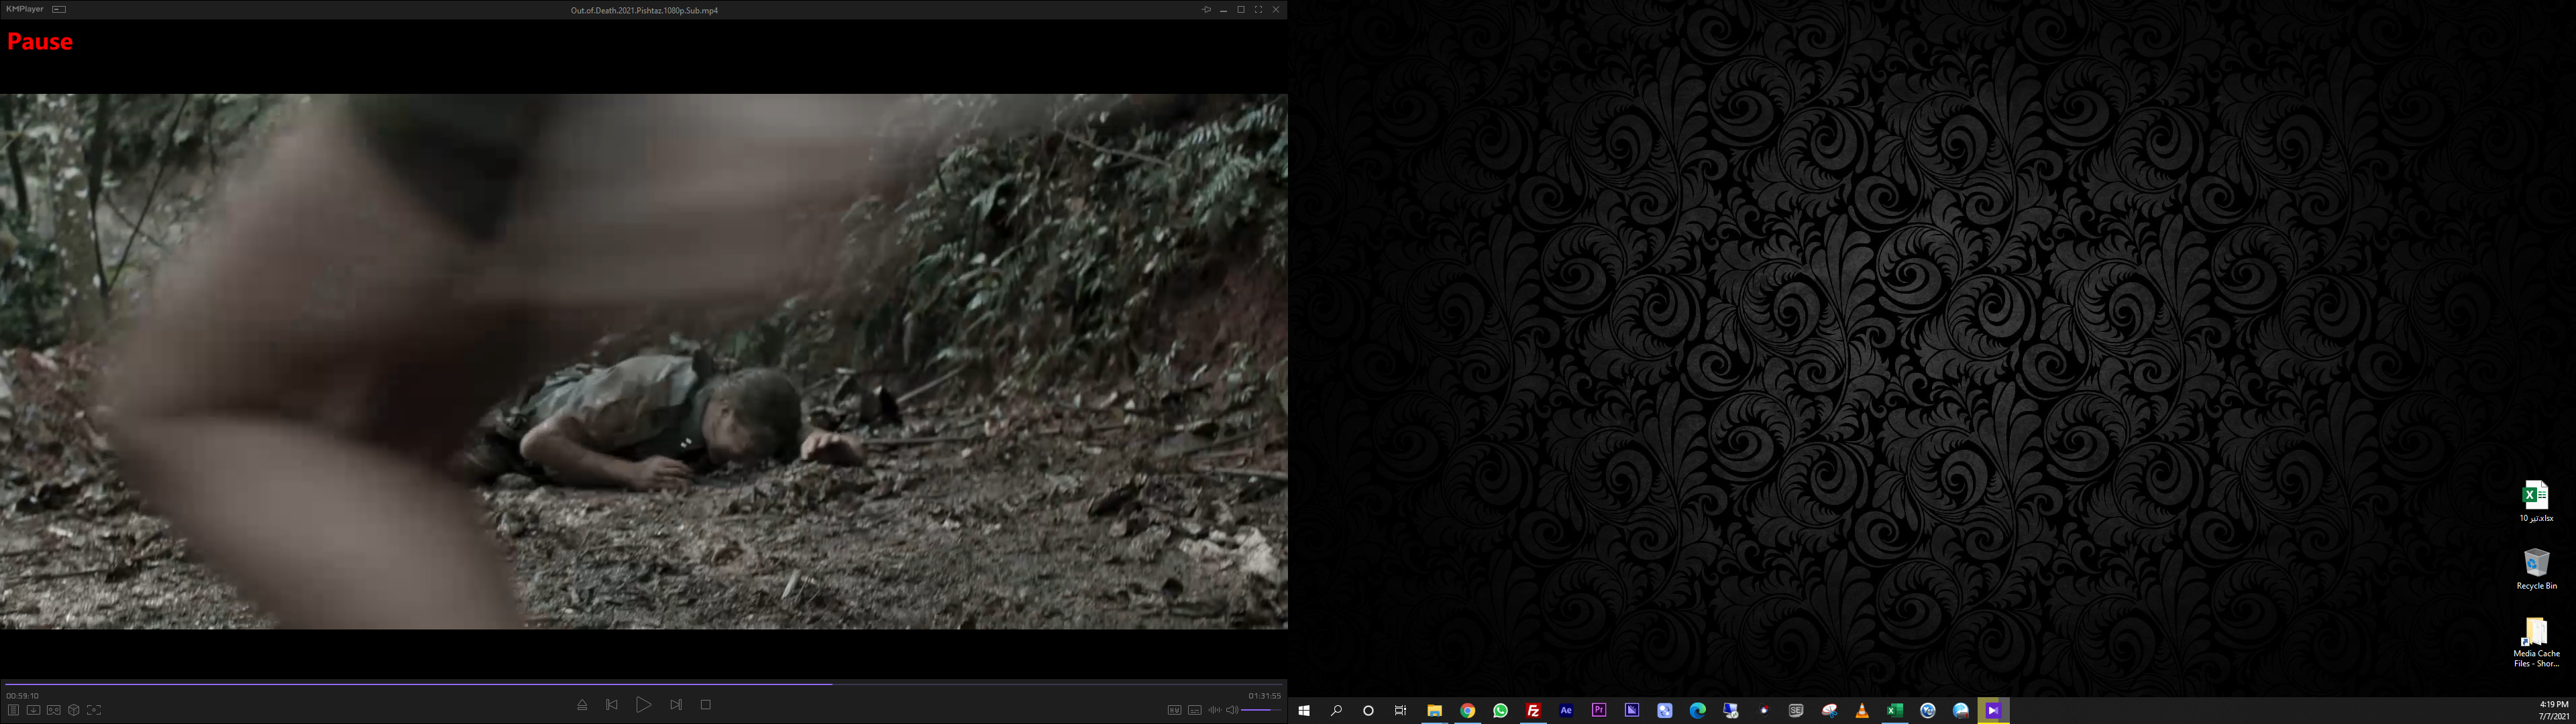2576x724 pixels.
Task: Click the Eject/Open file icon
Action: point(582,705)
